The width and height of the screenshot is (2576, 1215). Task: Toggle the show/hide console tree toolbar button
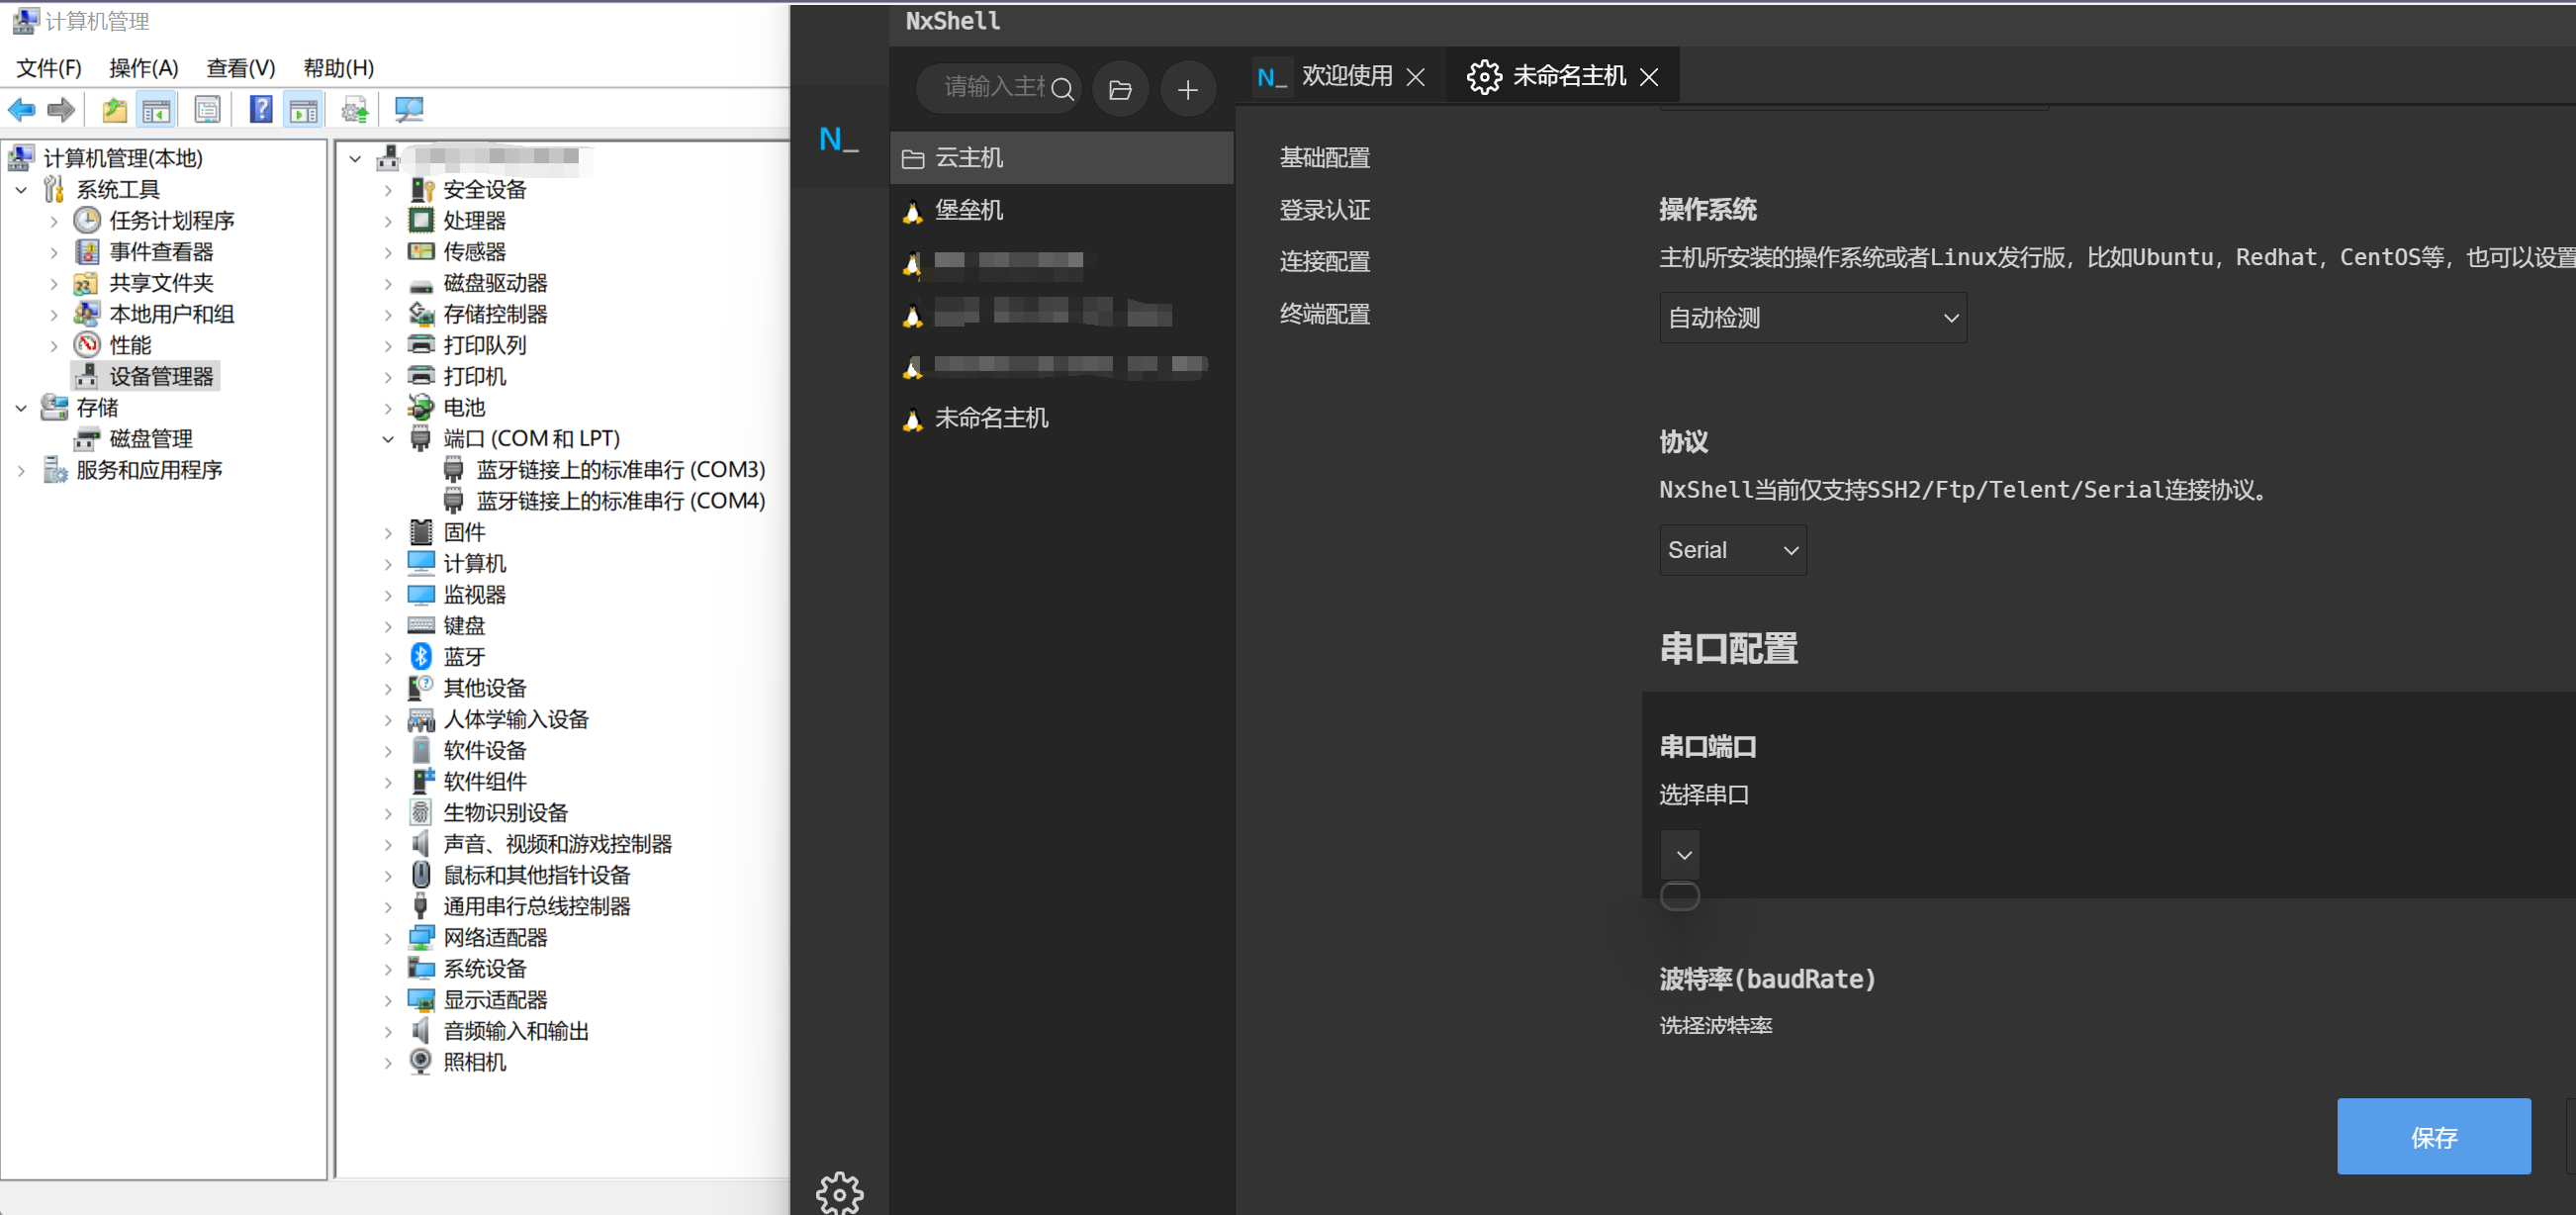157,110
